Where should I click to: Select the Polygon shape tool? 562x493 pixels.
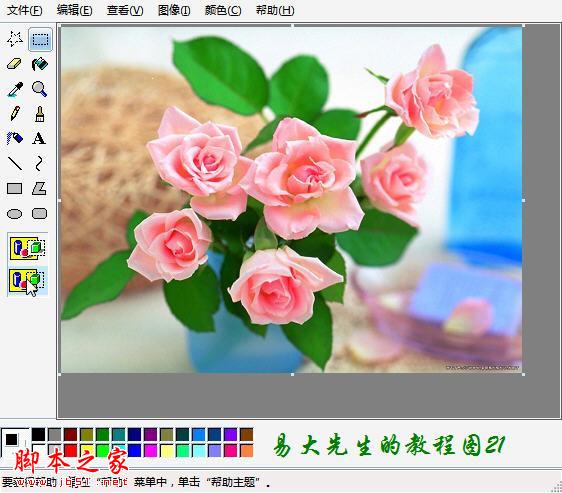pos(39,188)
